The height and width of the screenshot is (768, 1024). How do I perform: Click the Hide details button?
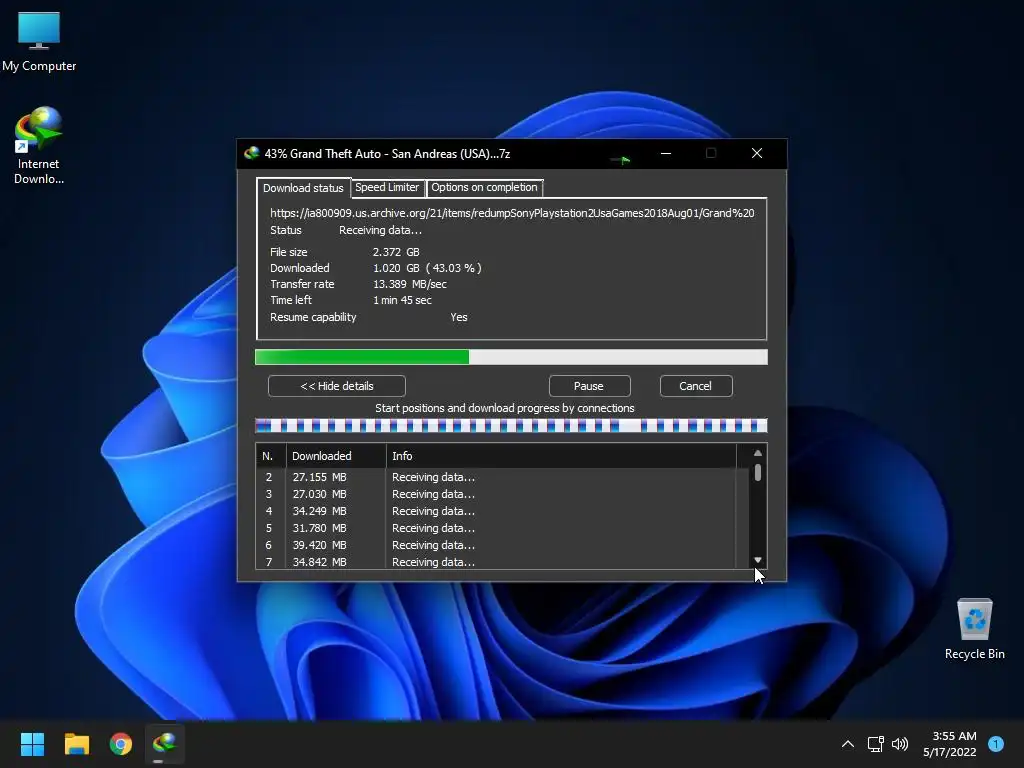tap(337, 386)
